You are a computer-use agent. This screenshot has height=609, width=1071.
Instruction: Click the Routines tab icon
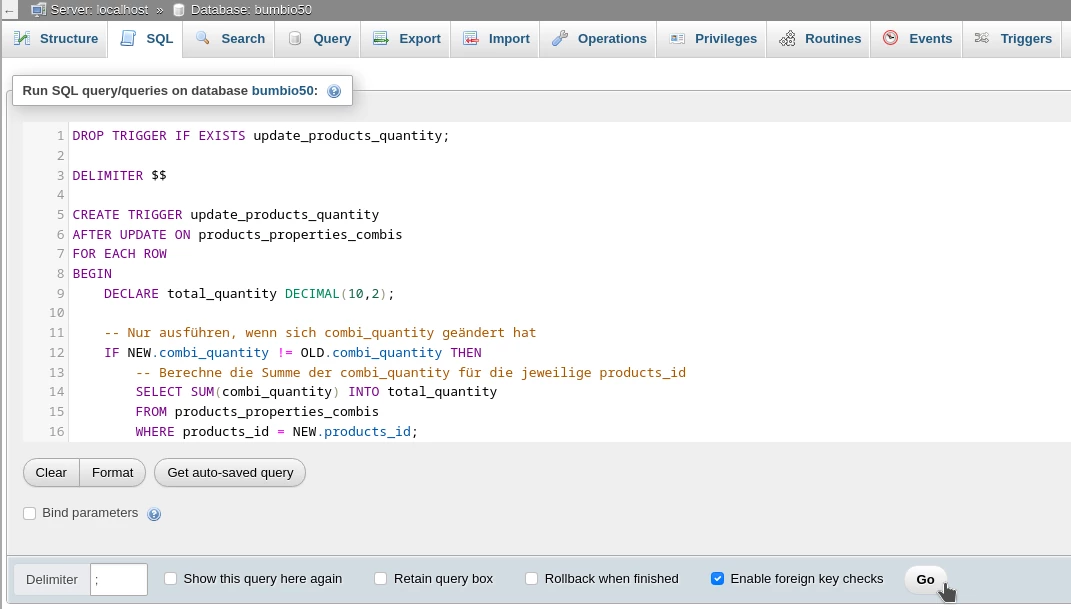[x=788, y=38]
